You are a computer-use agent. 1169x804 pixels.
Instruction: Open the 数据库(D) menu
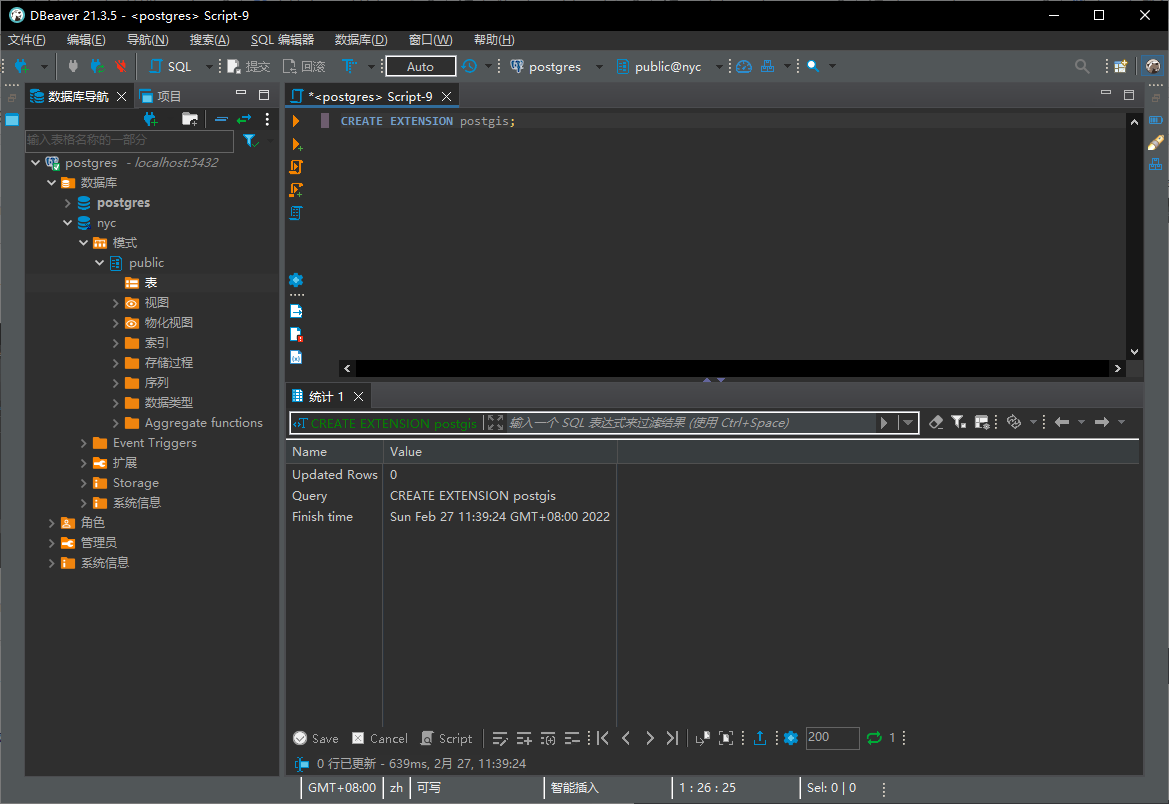[x=361, y=40]
